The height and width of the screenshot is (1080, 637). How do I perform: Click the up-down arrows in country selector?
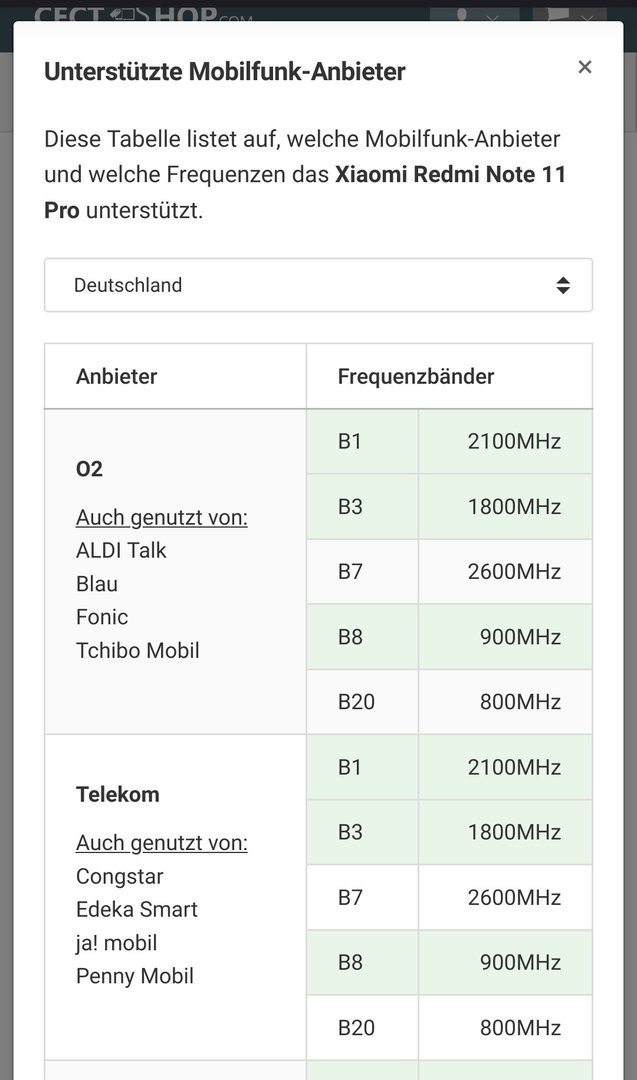coord(563,285)
